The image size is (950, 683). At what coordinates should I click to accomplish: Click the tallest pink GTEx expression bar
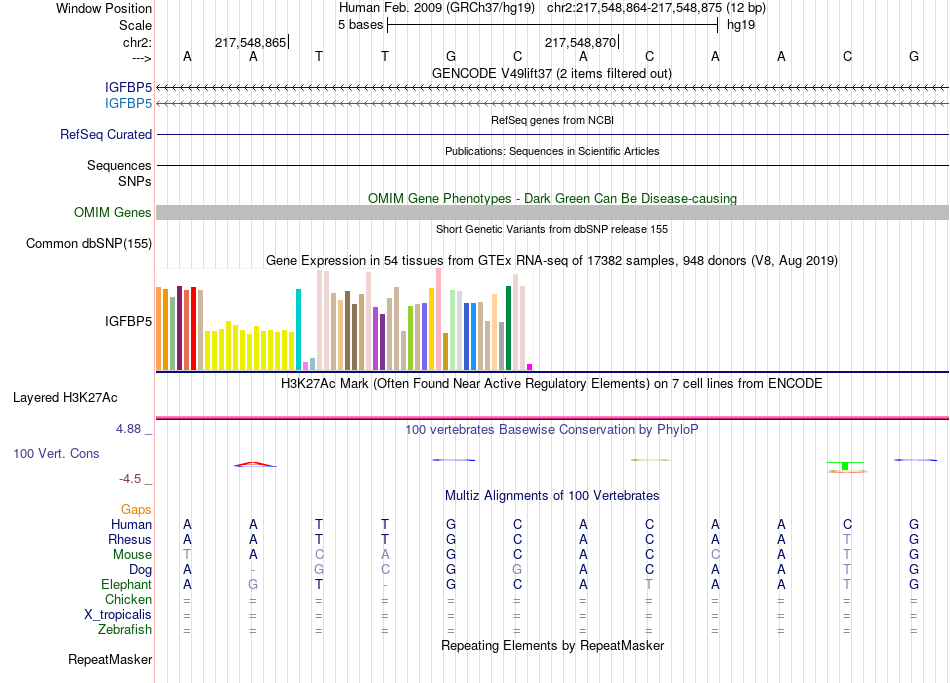[439, 319]
